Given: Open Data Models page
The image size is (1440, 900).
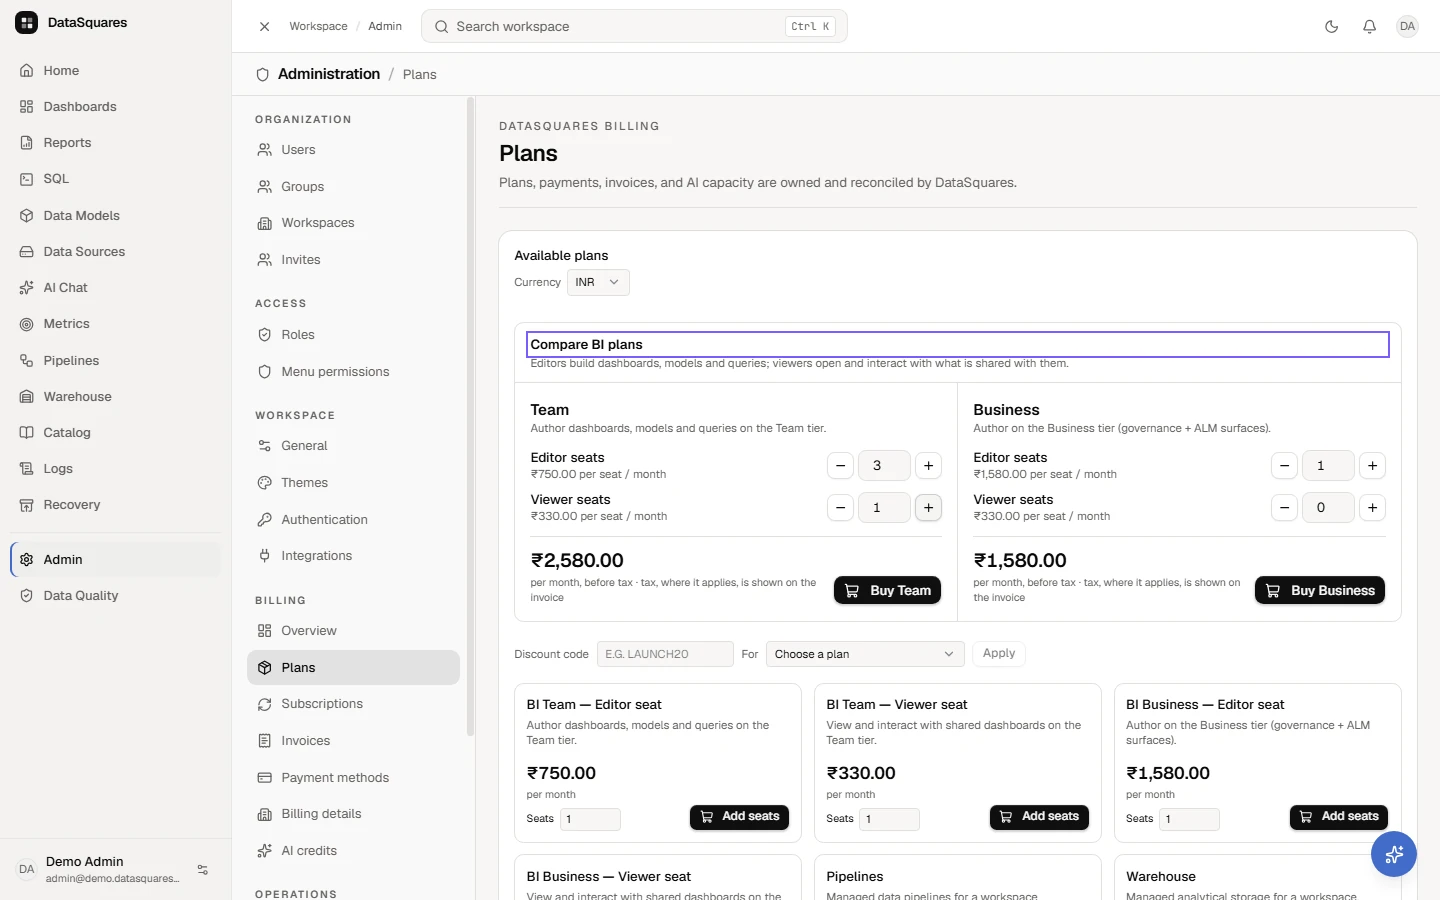Looking at the screenshot, I should tap(115, 216).
